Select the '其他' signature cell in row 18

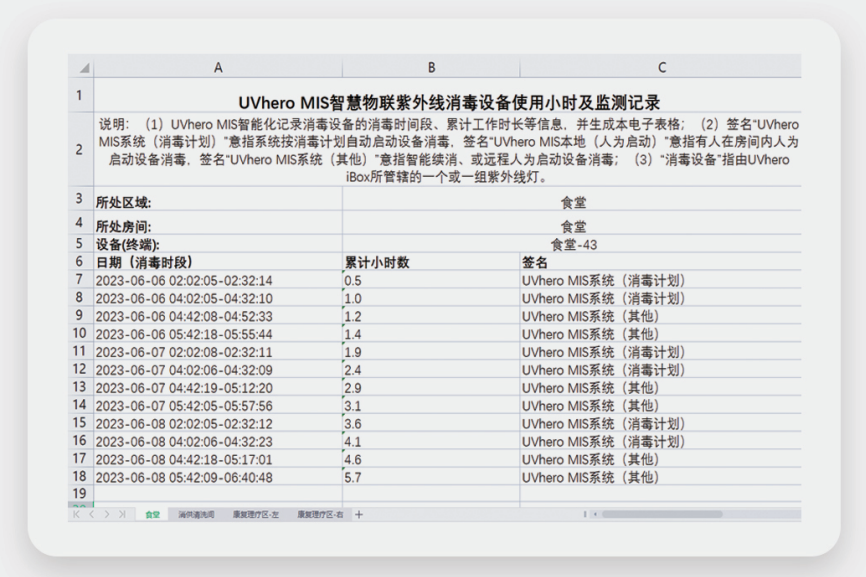coord(661,477)
